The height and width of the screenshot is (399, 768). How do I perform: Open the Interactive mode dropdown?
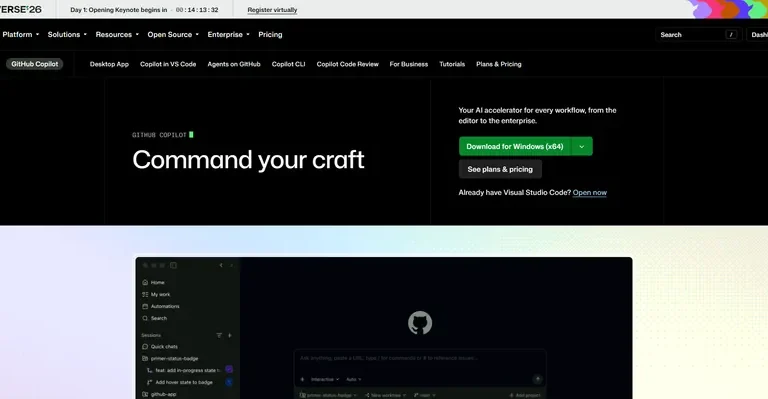[325, 379]
